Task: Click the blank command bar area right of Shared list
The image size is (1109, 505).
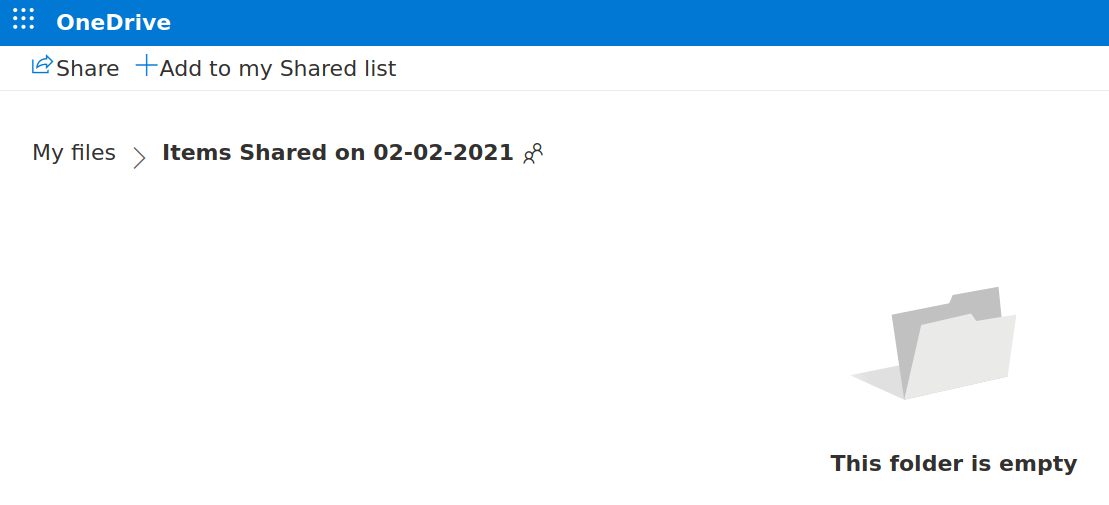Action: point(750,68)
